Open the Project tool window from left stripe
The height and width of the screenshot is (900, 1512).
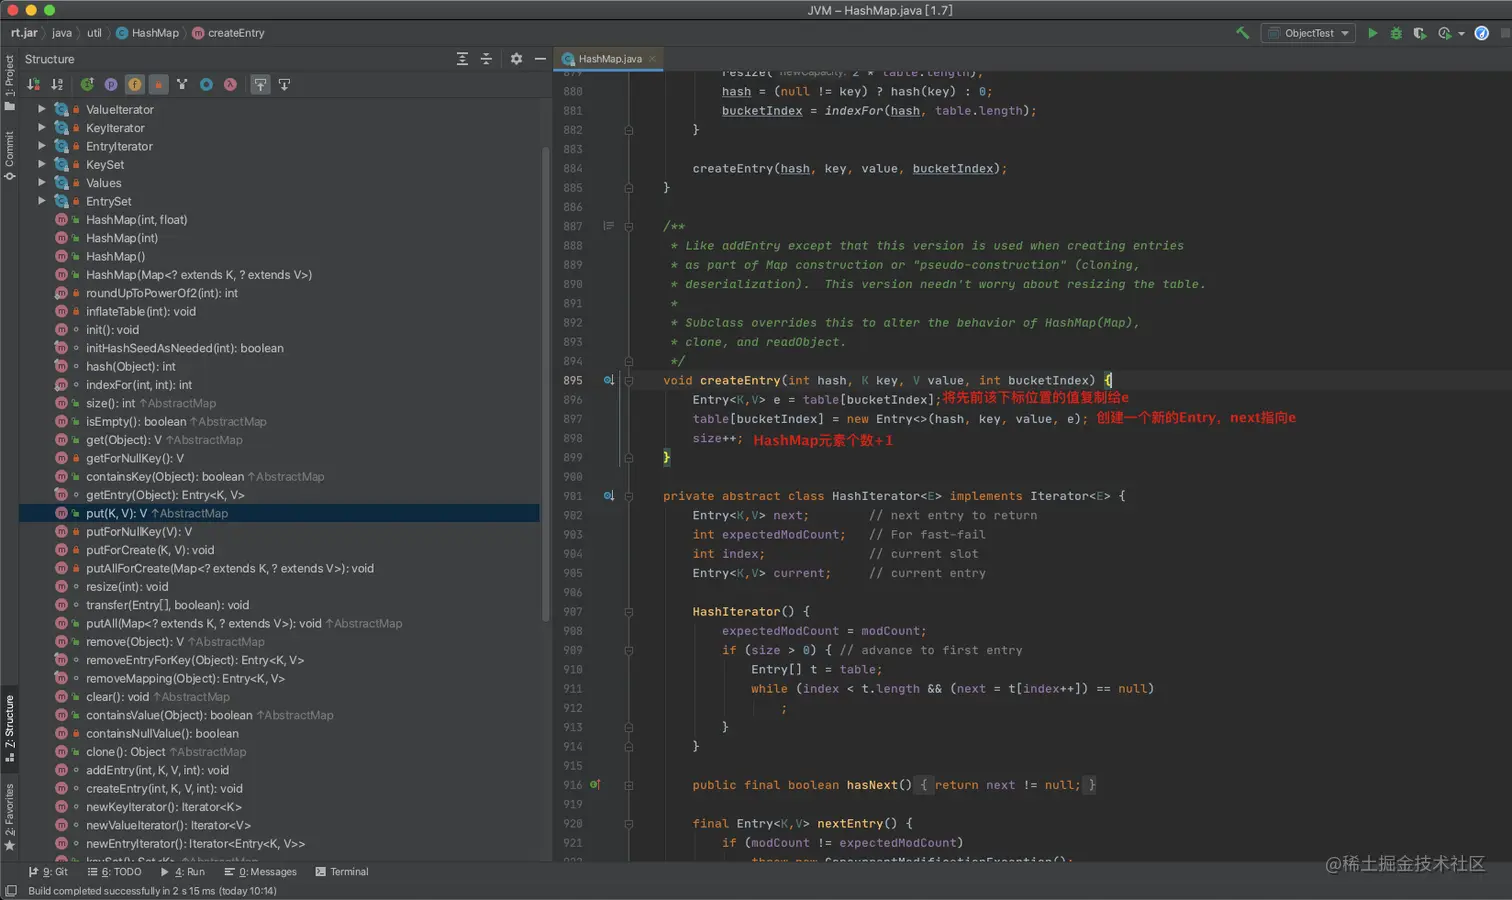click(x=9, y=82)
